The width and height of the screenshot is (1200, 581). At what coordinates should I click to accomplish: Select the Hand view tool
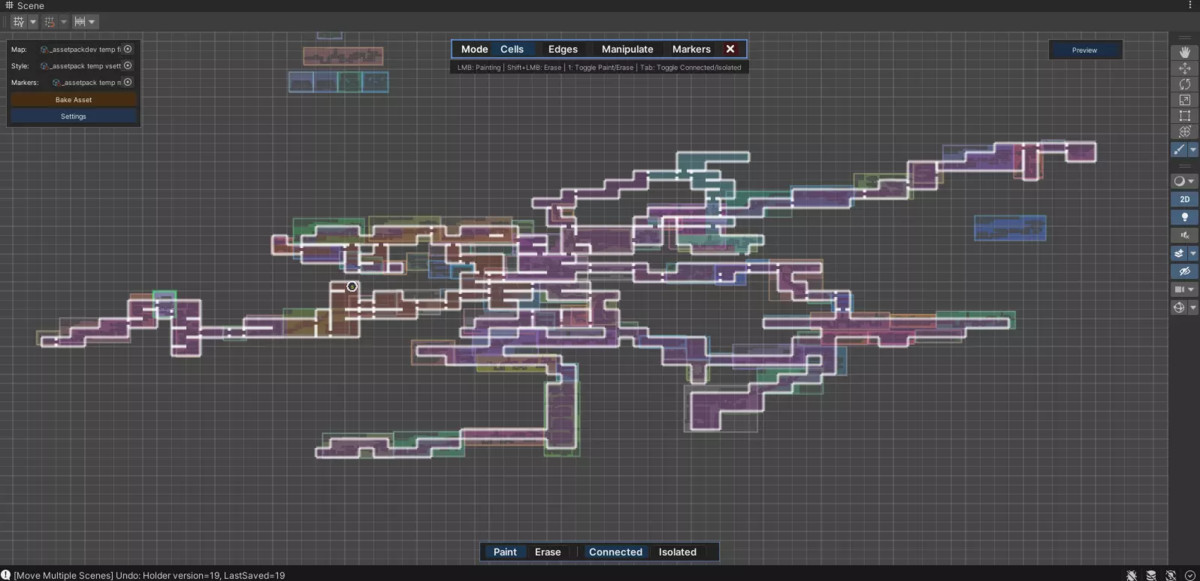click(1185, 52)
